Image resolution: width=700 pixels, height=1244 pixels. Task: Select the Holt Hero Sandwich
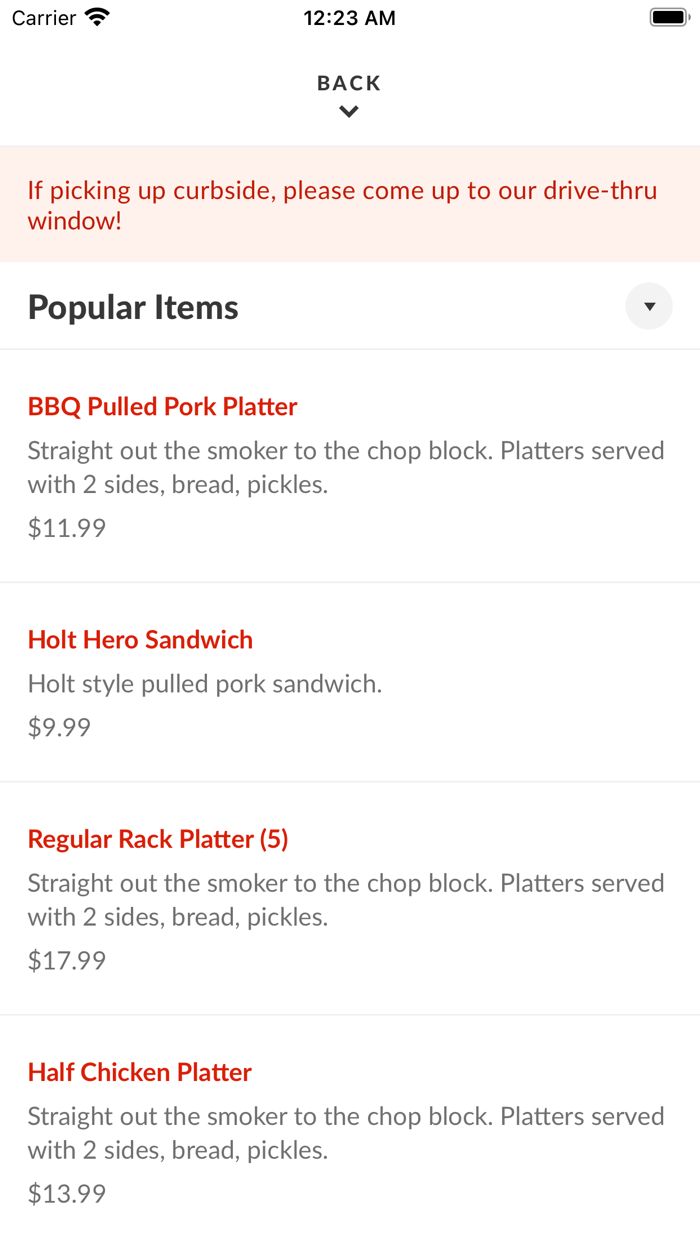[140, 639]
